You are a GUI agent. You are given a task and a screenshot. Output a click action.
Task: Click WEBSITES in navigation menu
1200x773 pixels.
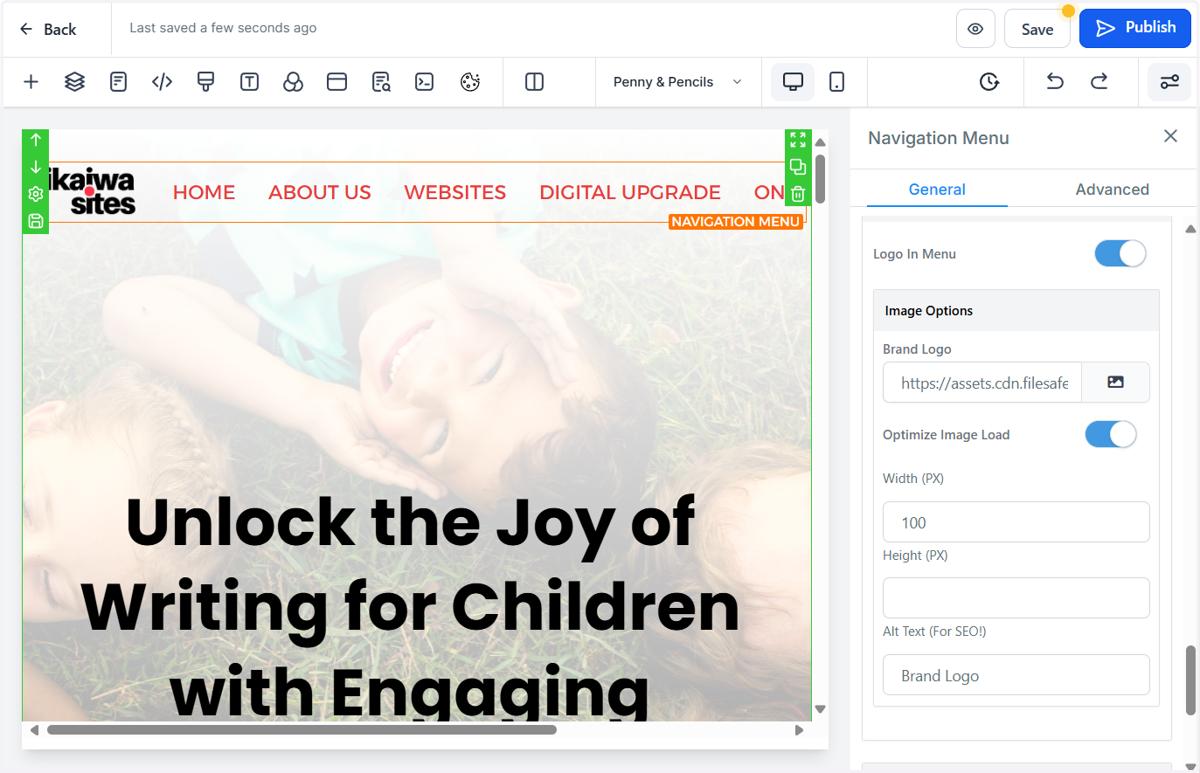point(455,192)
